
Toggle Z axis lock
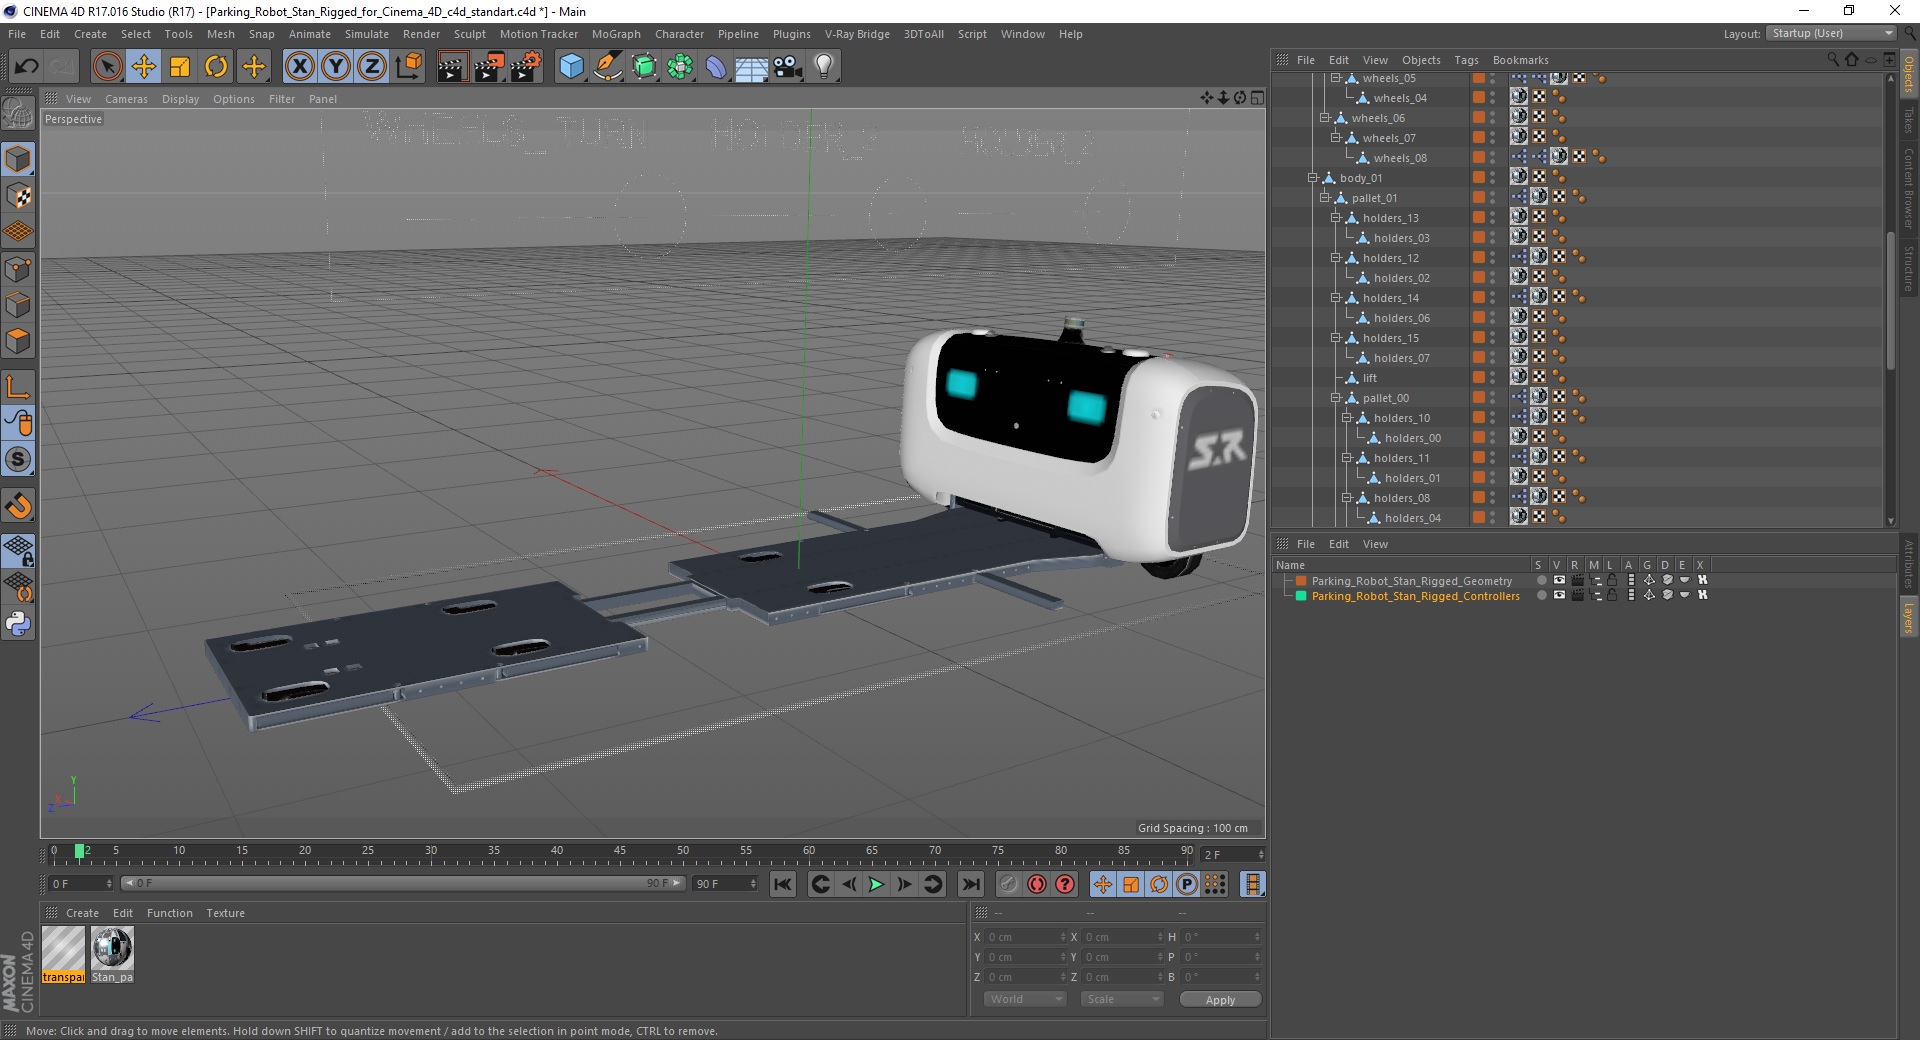click(x=372, y=67)
